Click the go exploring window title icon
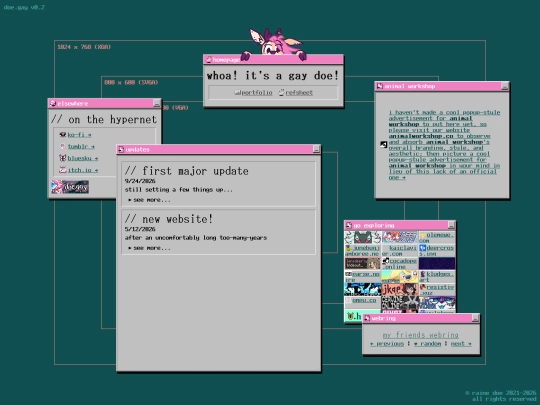540x405 pixels. coord(349,225)
